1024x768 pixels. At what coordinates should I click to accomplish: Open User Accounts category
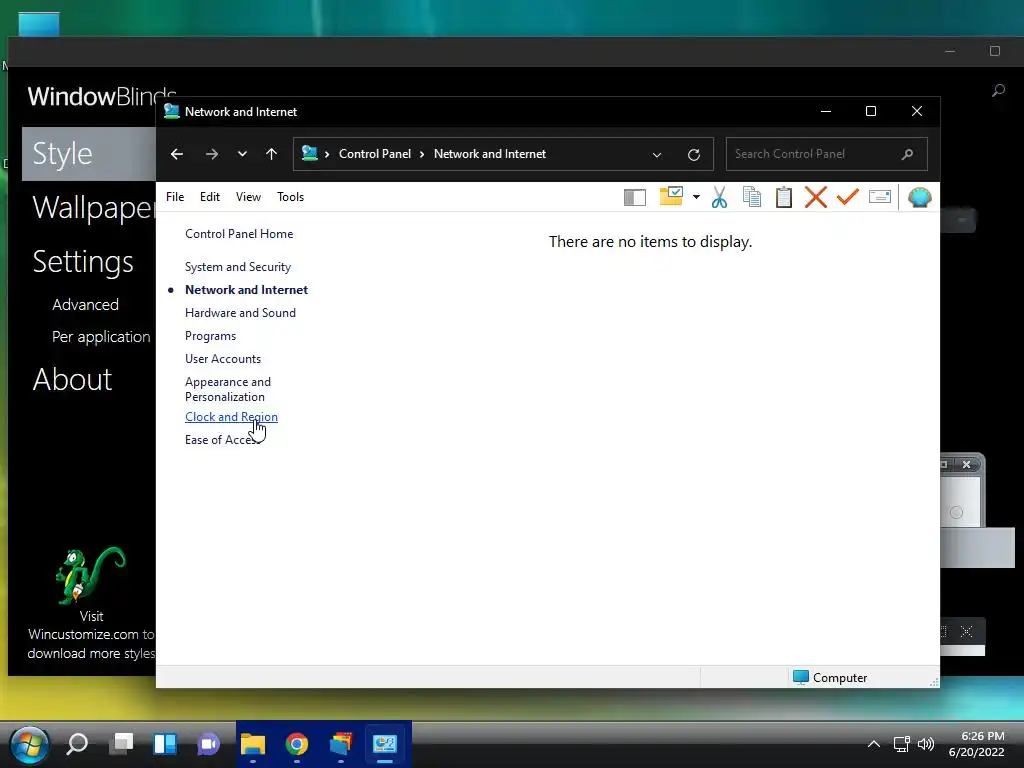pos(223,359)
